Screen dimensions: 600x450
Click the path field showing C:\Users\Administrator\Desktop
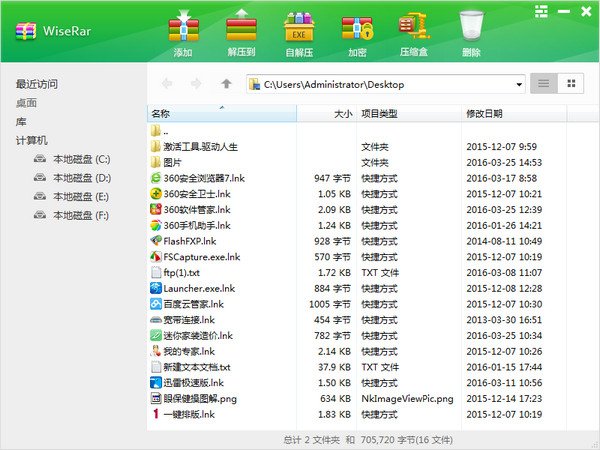(386, 84)
